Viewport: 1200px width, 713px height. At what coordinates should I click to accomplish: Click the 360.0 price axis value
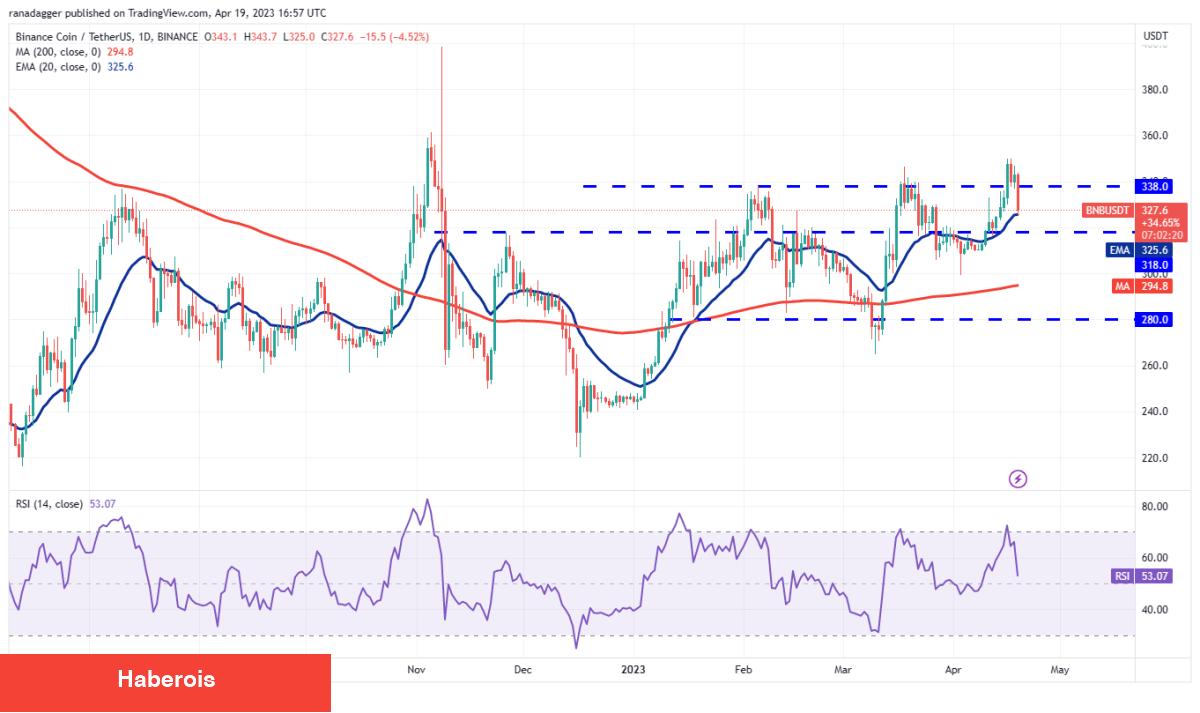1156,136
